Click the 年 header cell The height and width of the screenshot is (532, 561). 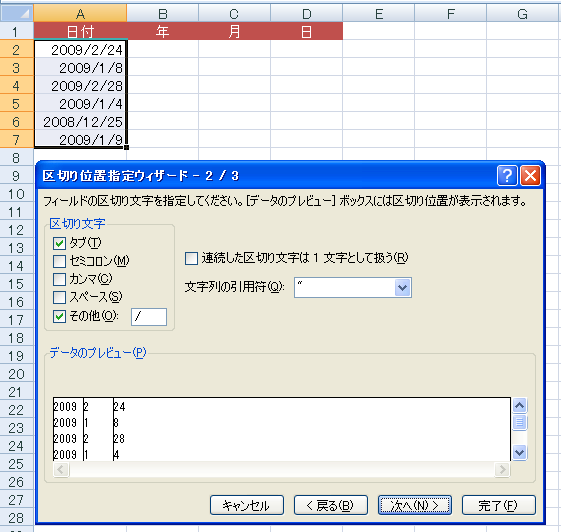click(163, 31)
